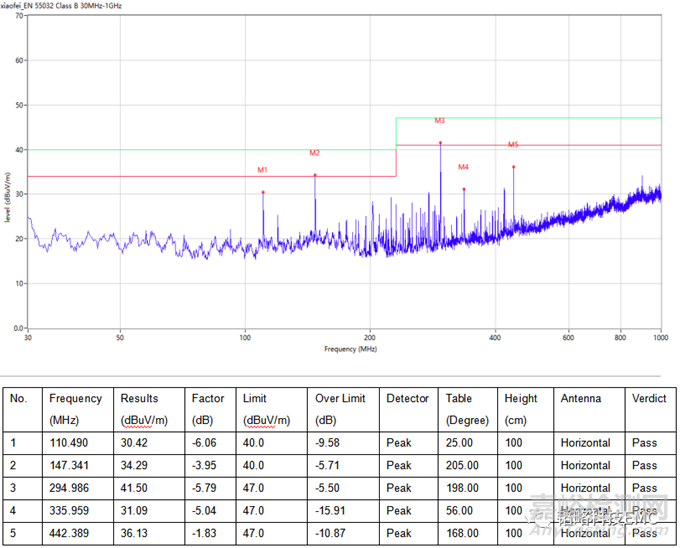Select the result value 41.50
The width and height of the screenshot is (680, 548).
click(x=133, y=488)
